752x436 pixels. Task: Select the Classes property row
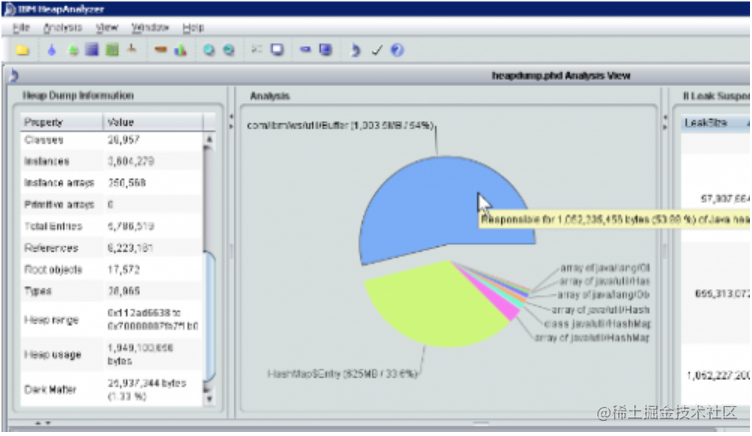tap(112, 140)
